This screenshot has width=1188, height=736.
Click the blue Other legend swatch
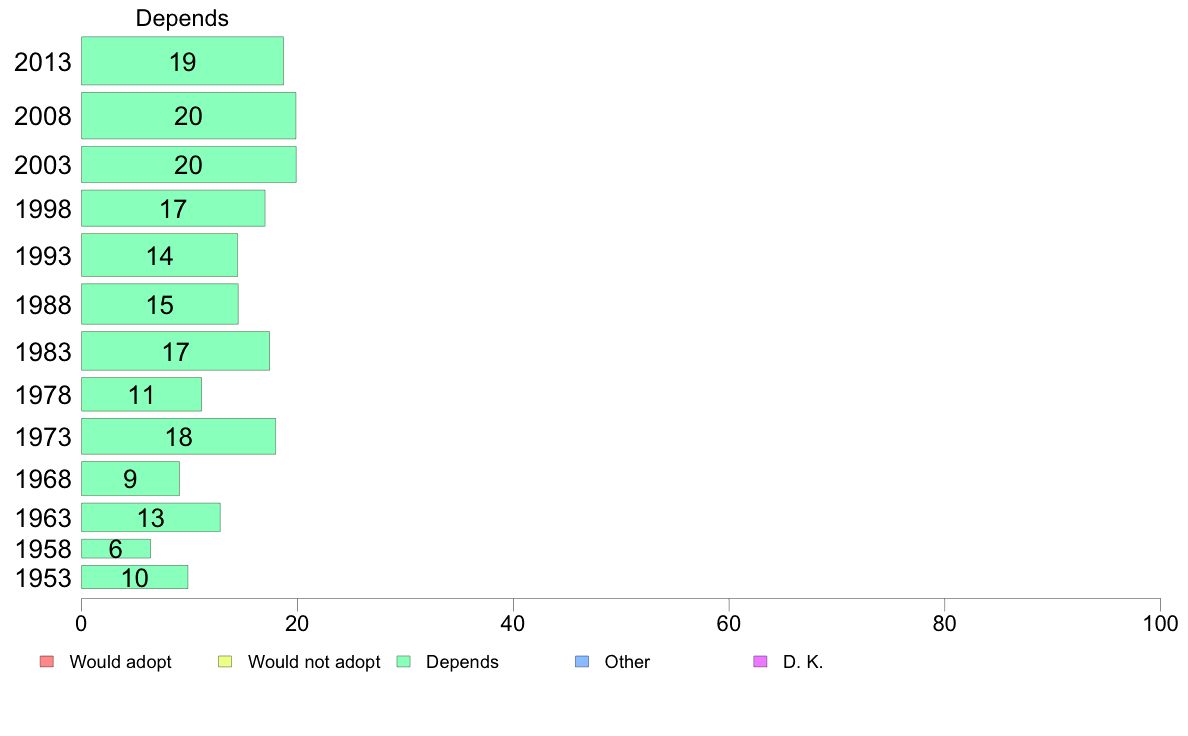tap(582, 662)
